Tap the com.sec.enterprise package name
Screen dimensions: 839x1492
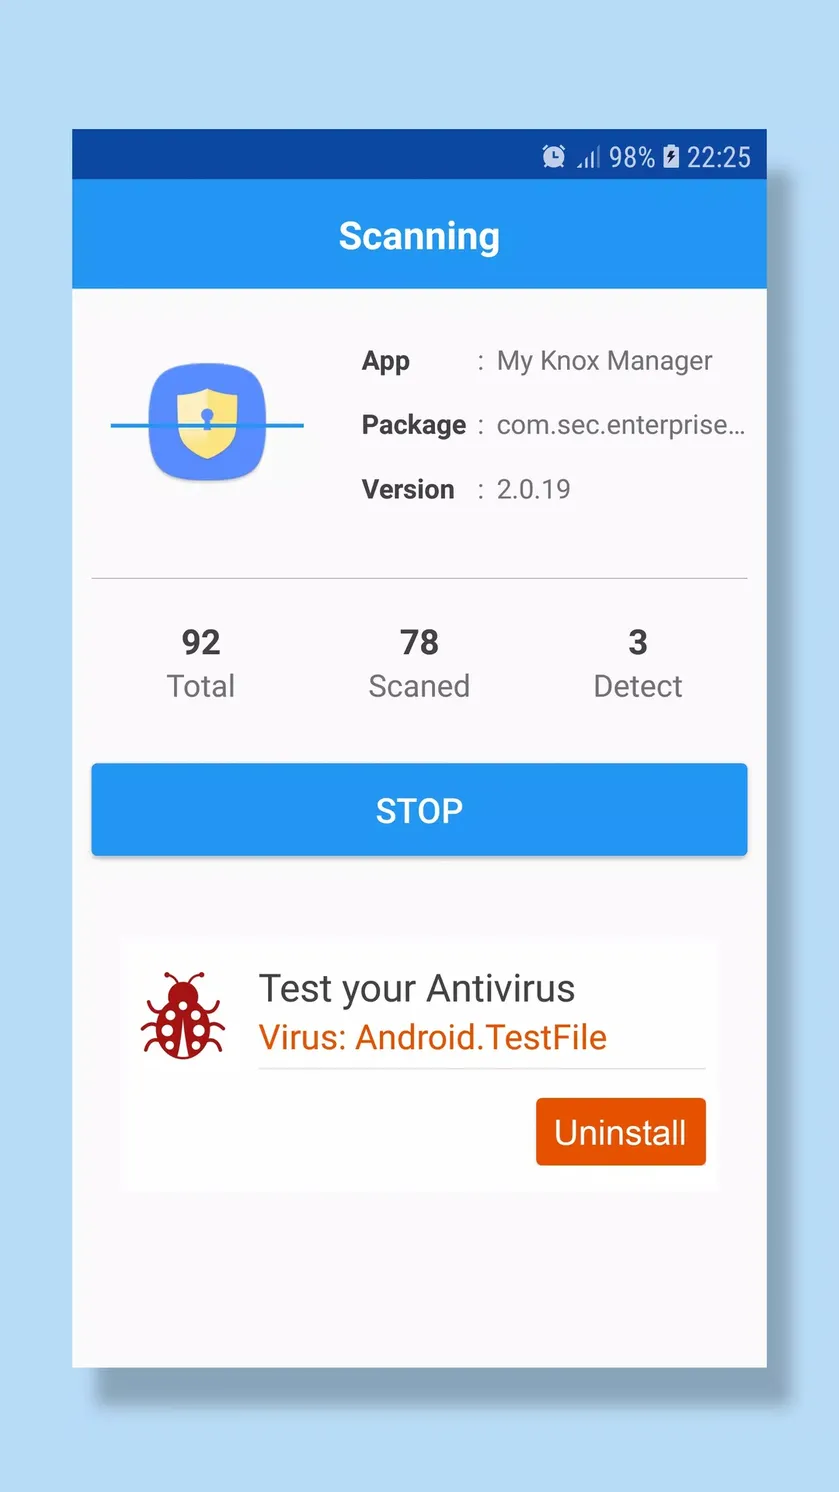[x=621, y=425]
